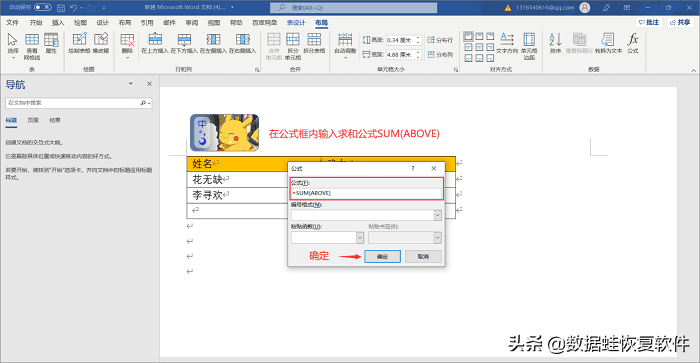Select the align bottom-right cell alignment icon

pyautogui.click(x=490, y=58)
